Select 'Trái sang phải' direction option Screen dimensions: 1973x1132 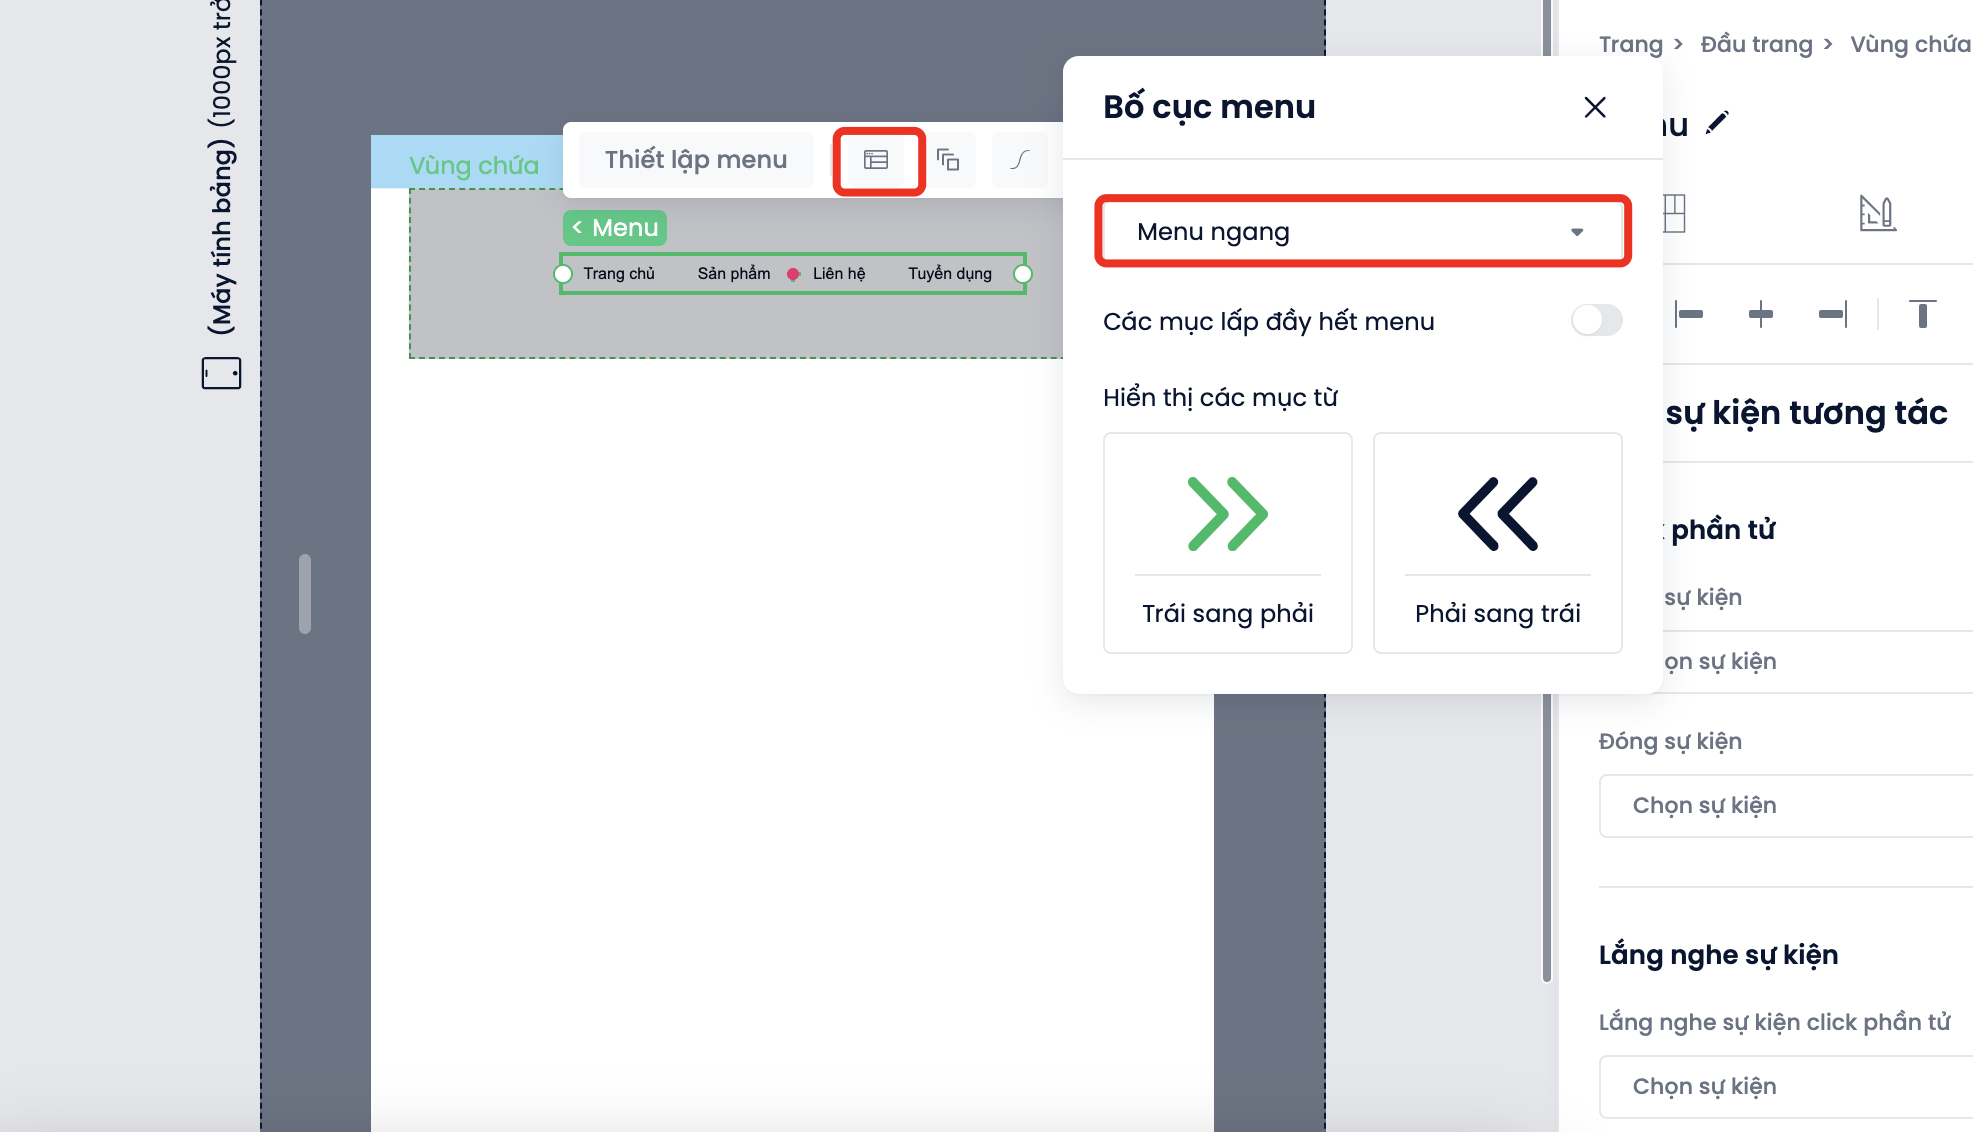(x=1227, y=543)
